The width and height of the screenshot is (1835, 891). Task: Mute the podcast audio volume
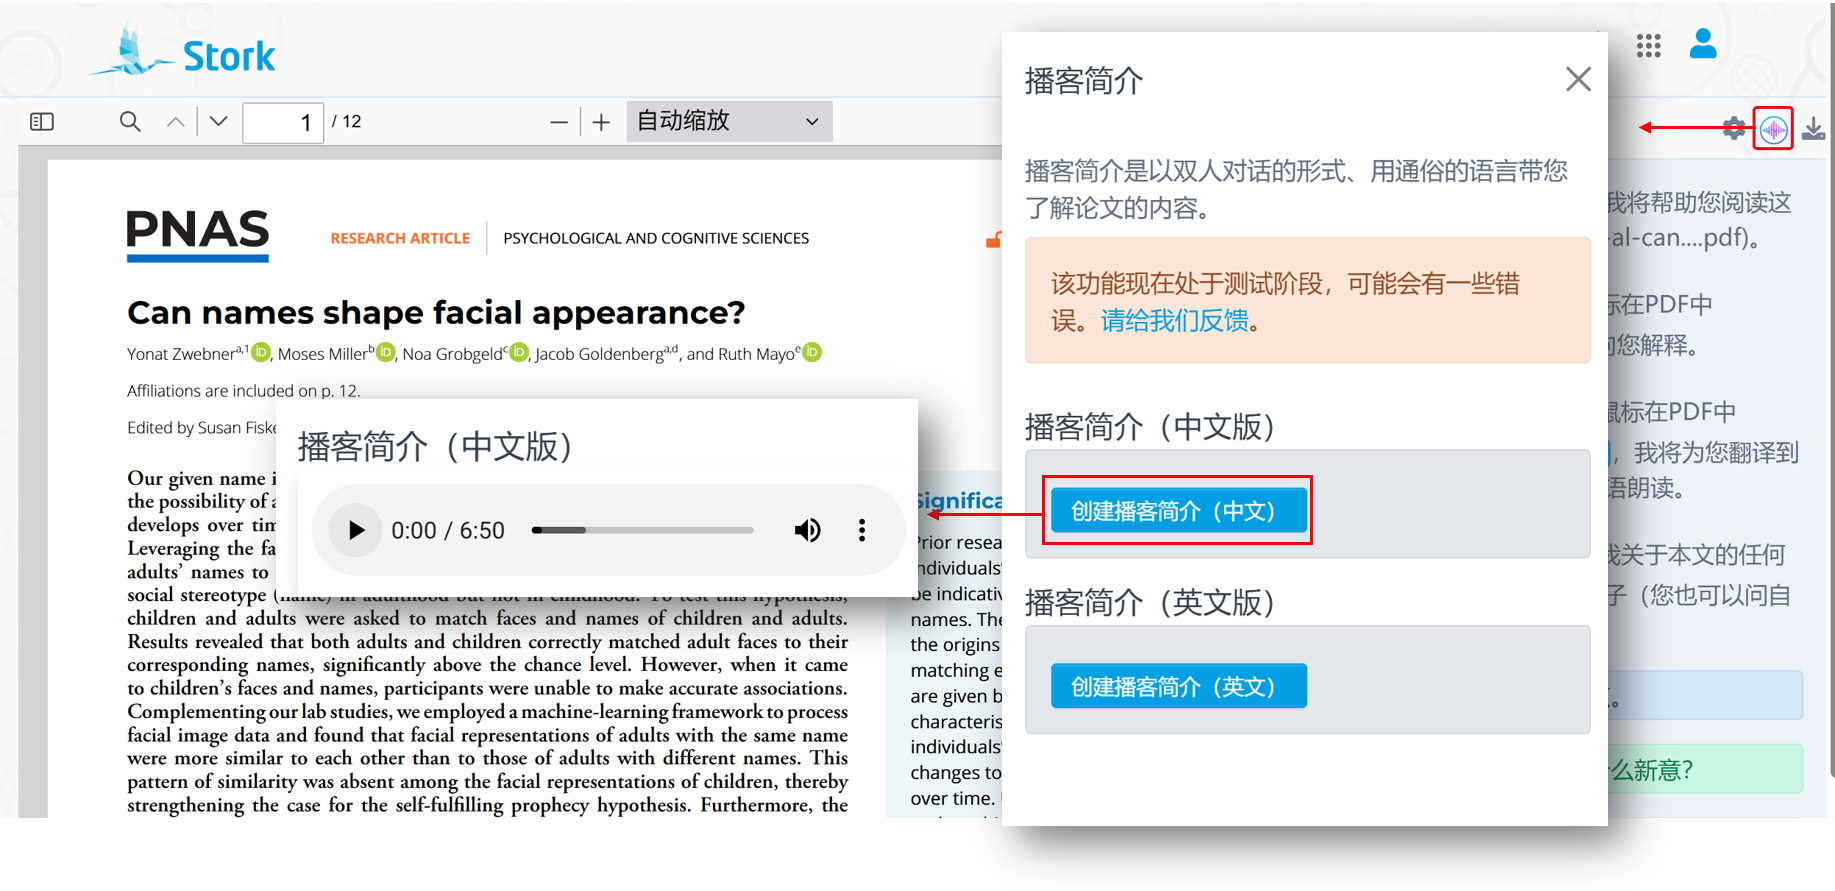pos(807,530)
